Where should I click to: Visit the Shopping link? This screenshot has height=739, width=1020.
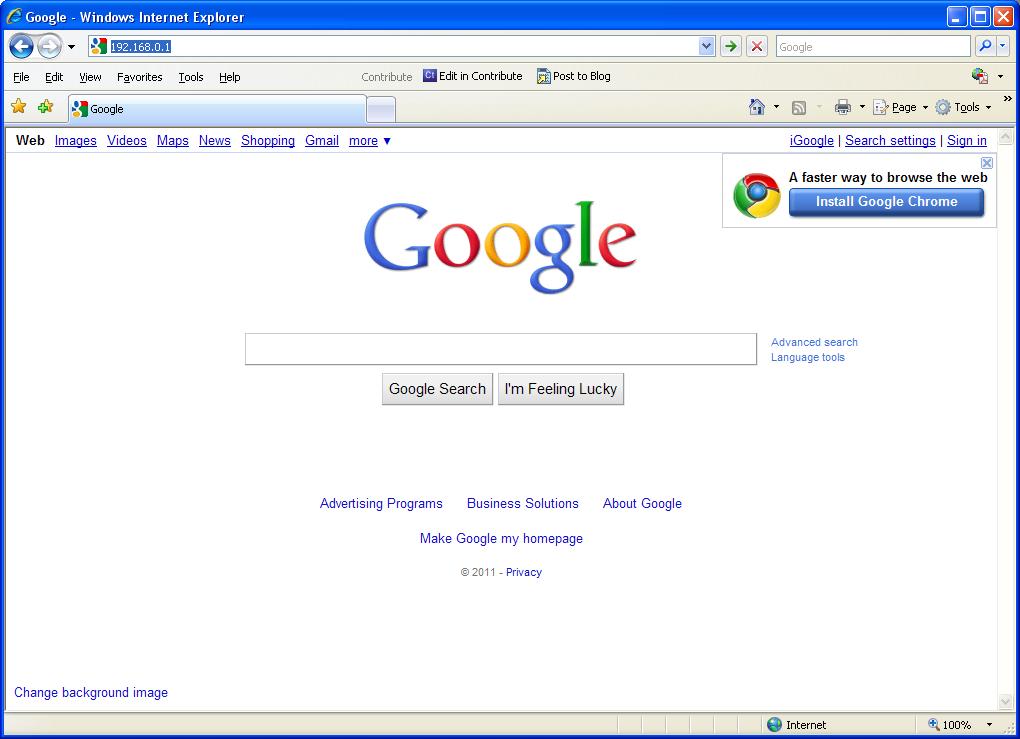tap(268, 141)
